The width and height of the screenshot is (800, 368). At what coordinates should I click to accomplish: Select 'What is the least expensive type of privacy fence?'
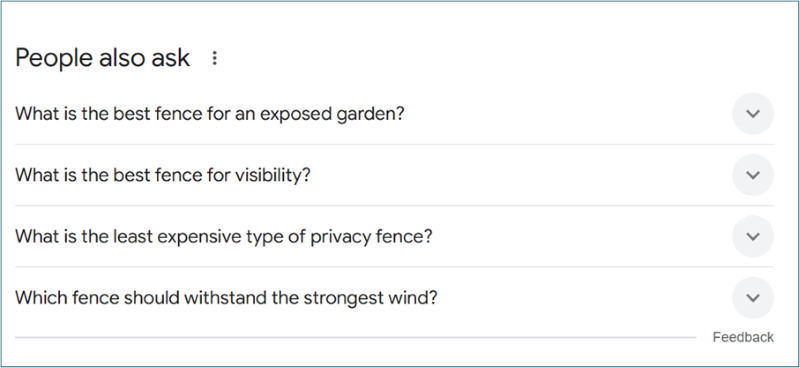click(x=223, y=236)
